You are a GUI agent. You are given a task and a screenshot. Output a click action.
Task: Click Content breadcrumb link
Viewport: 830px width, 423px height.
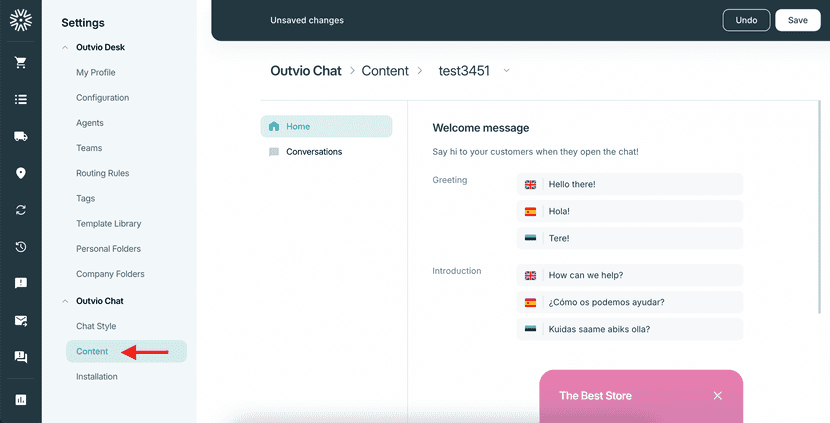tap(385, 71)
